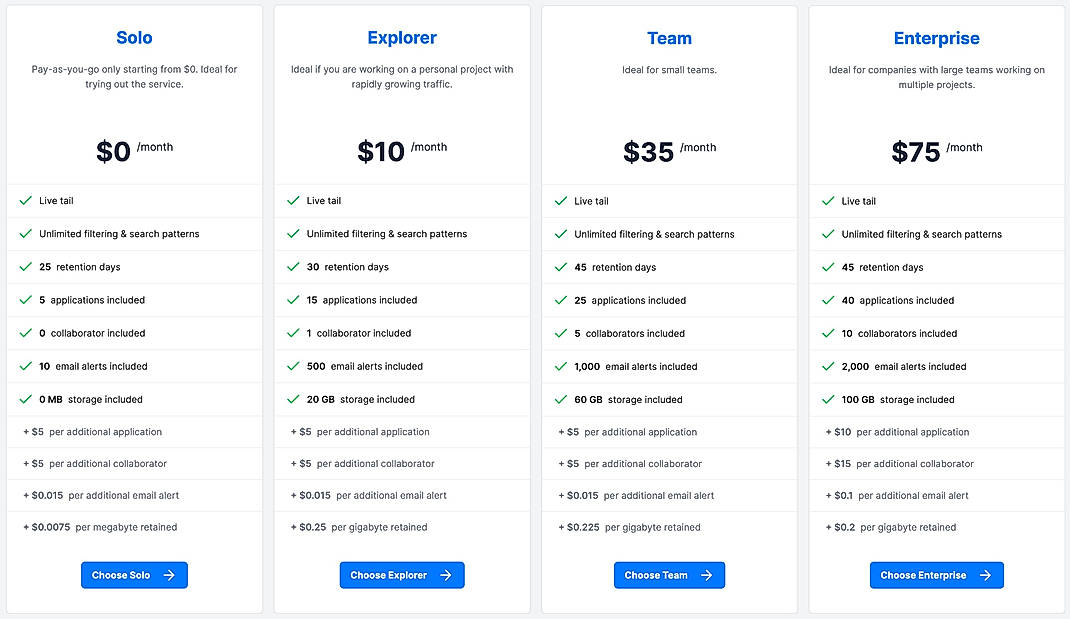
Task: Select the Enterprise plan heading
Action: pos(936,38)
